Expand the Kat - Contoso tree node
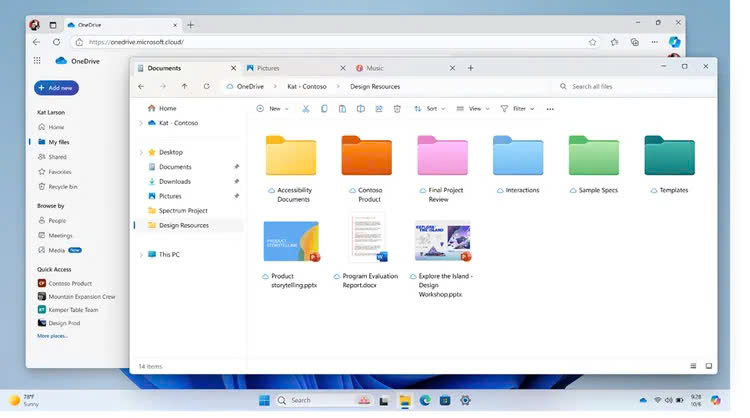 coord(140,123)
